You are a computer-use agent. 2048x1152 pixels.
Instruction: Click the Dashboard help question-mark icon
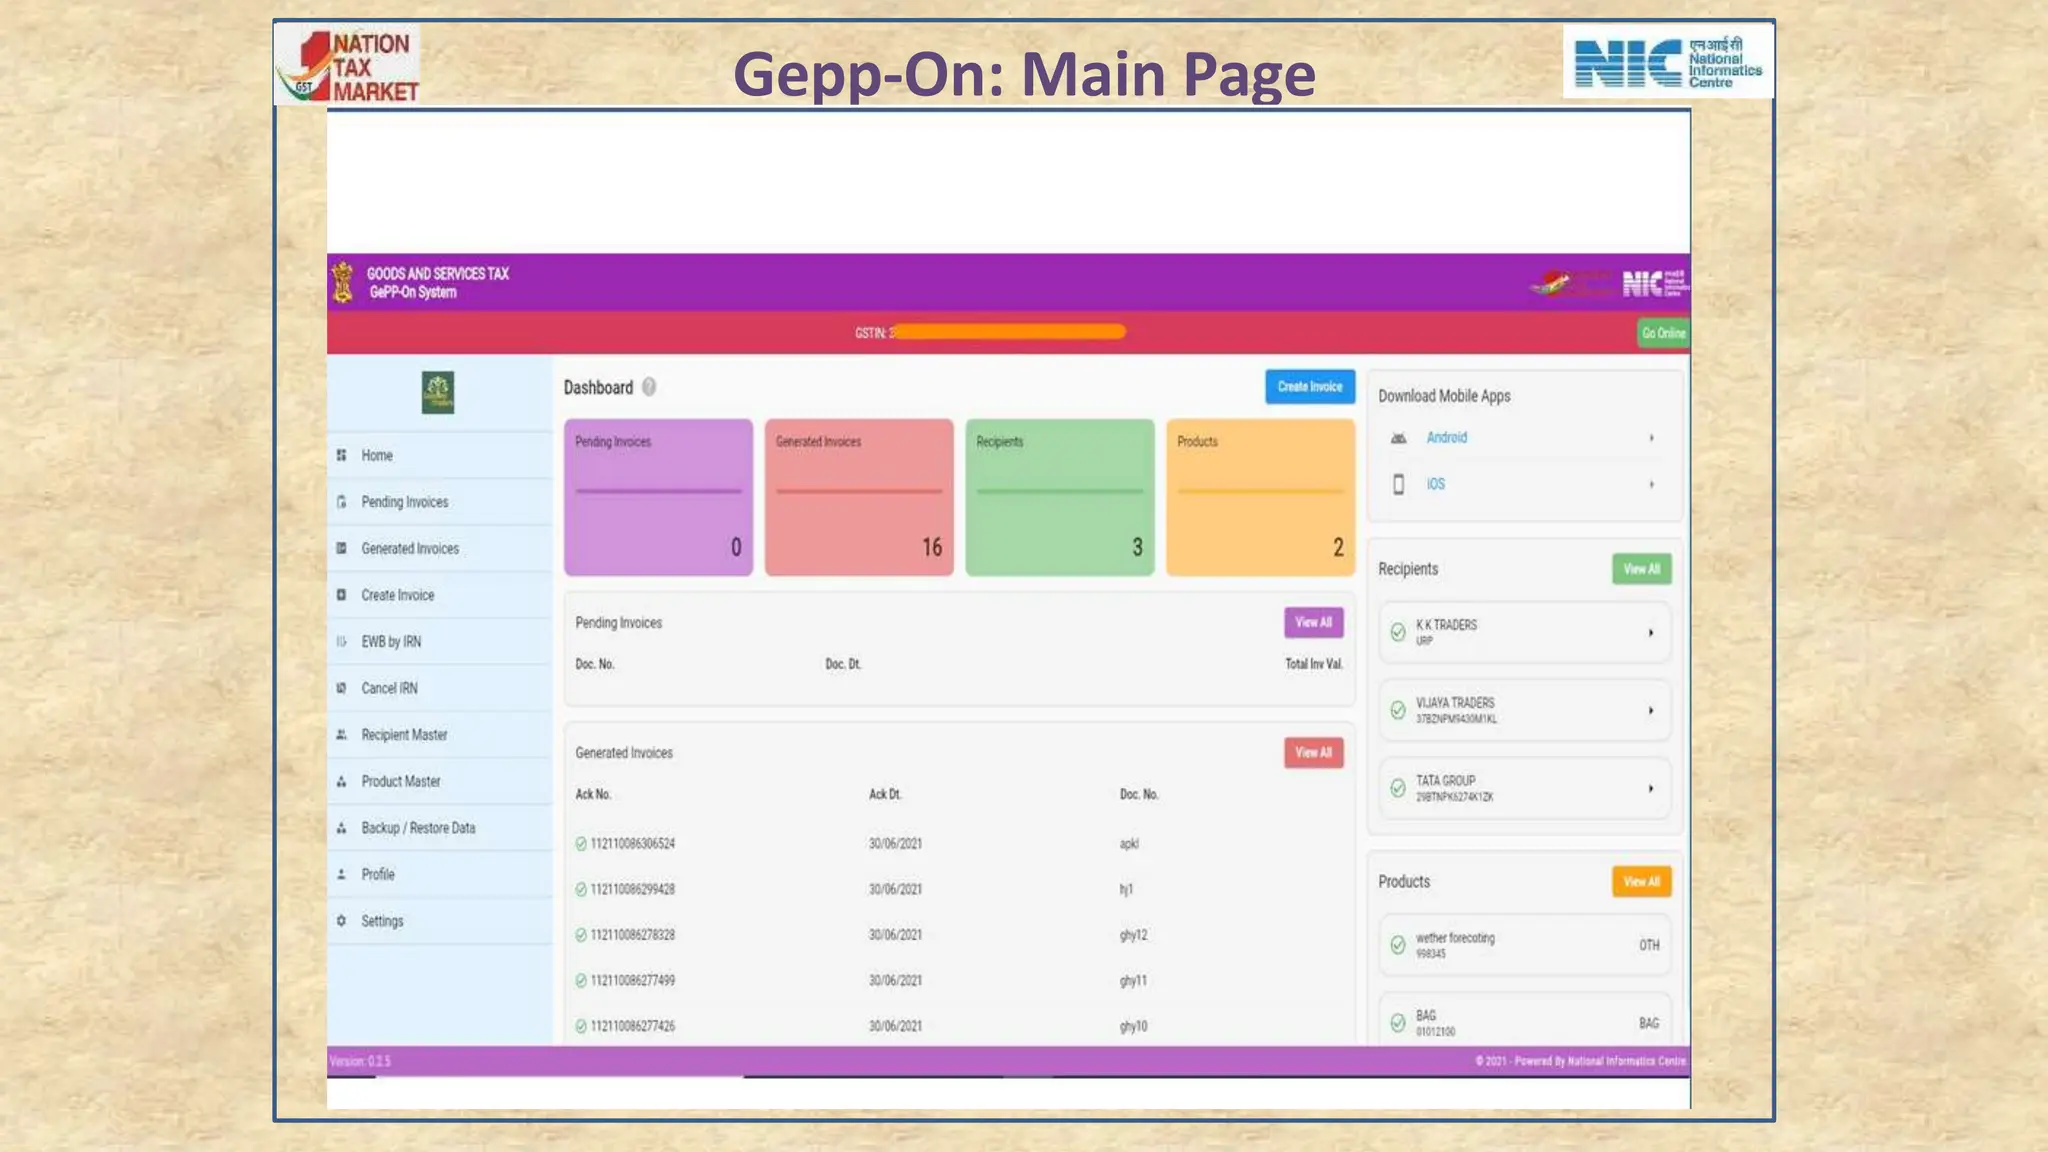tap(649, 387)
